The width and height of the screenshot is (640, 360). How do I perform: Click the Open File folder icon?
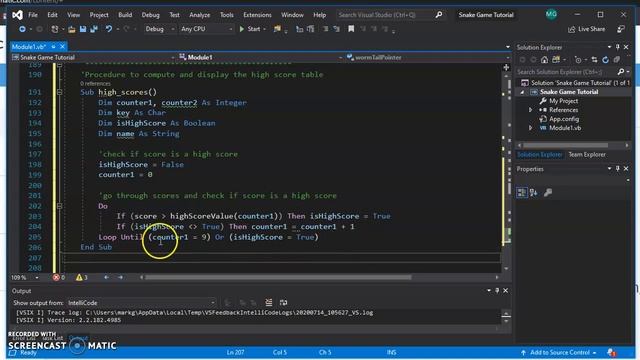[x=72, y=29]
